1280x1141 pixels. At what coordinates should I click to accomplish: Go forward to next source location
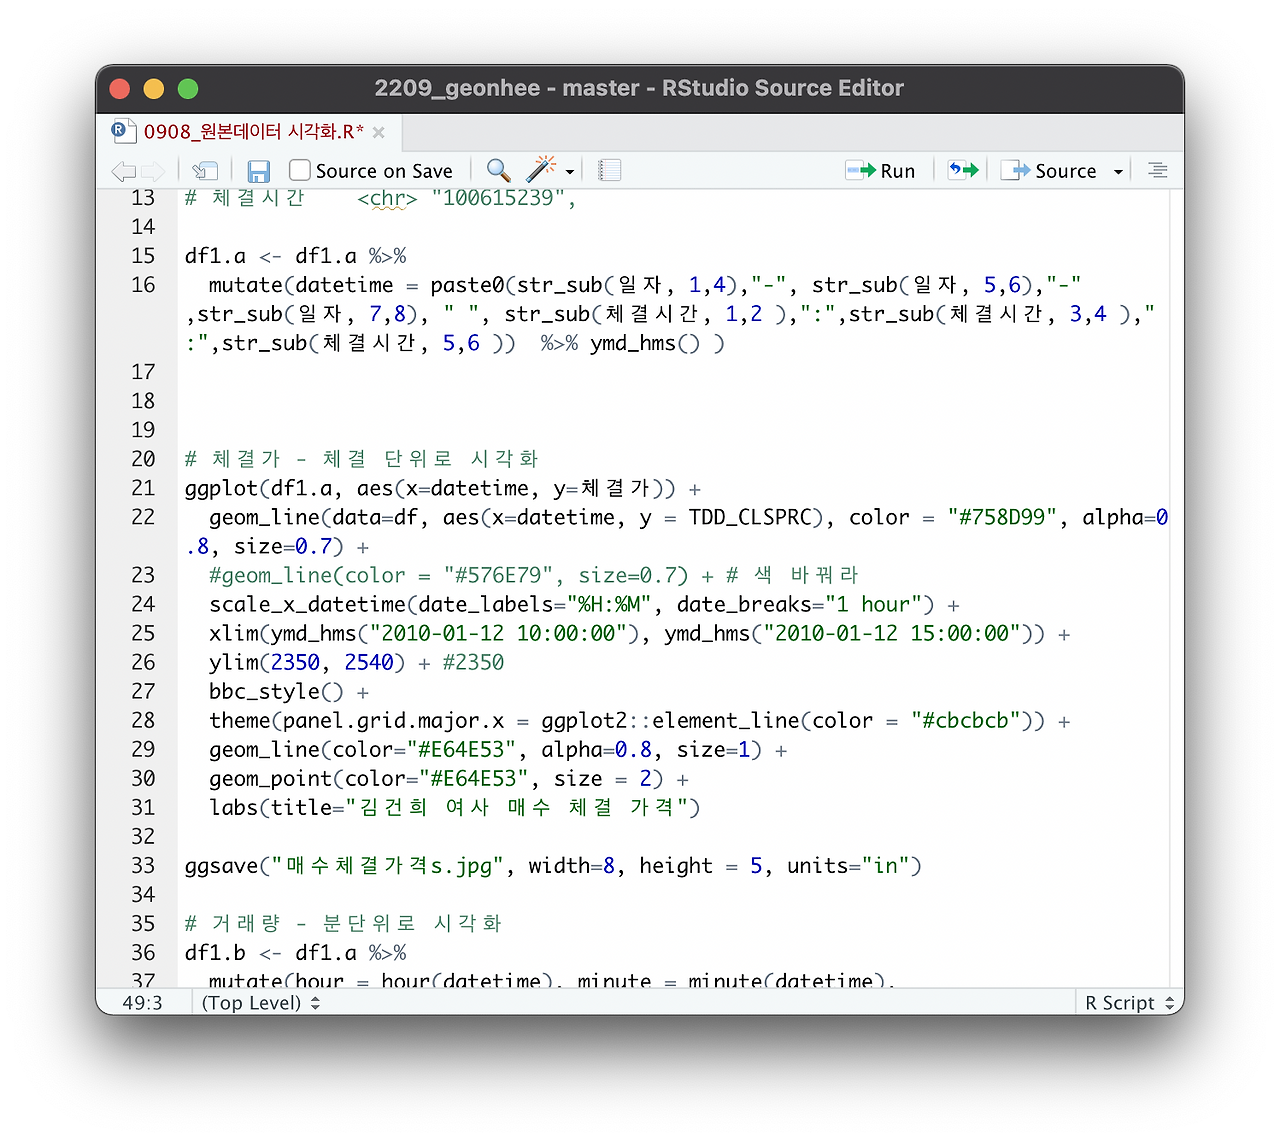click(153, 171)
